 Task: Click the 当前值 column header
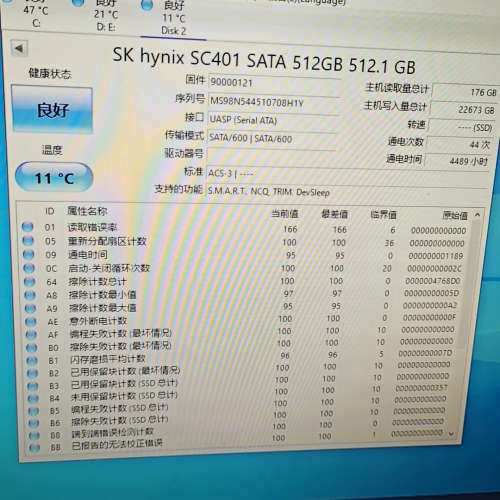pyautogui.click(x=284, y=214)
